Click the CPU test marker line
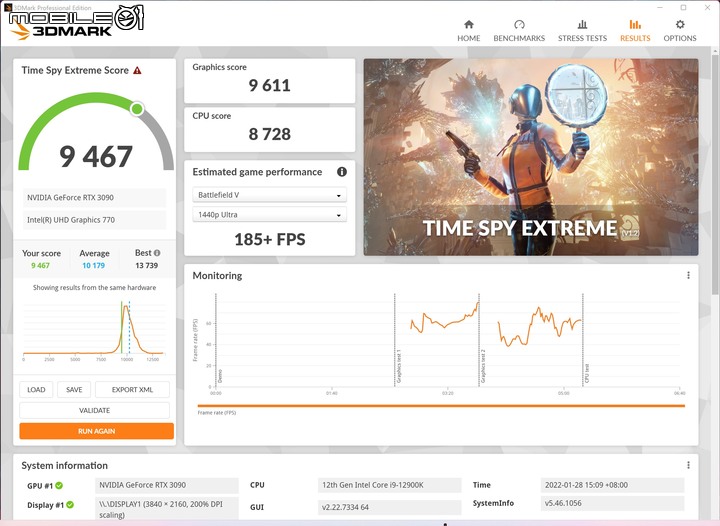 (x=583, y=340)
